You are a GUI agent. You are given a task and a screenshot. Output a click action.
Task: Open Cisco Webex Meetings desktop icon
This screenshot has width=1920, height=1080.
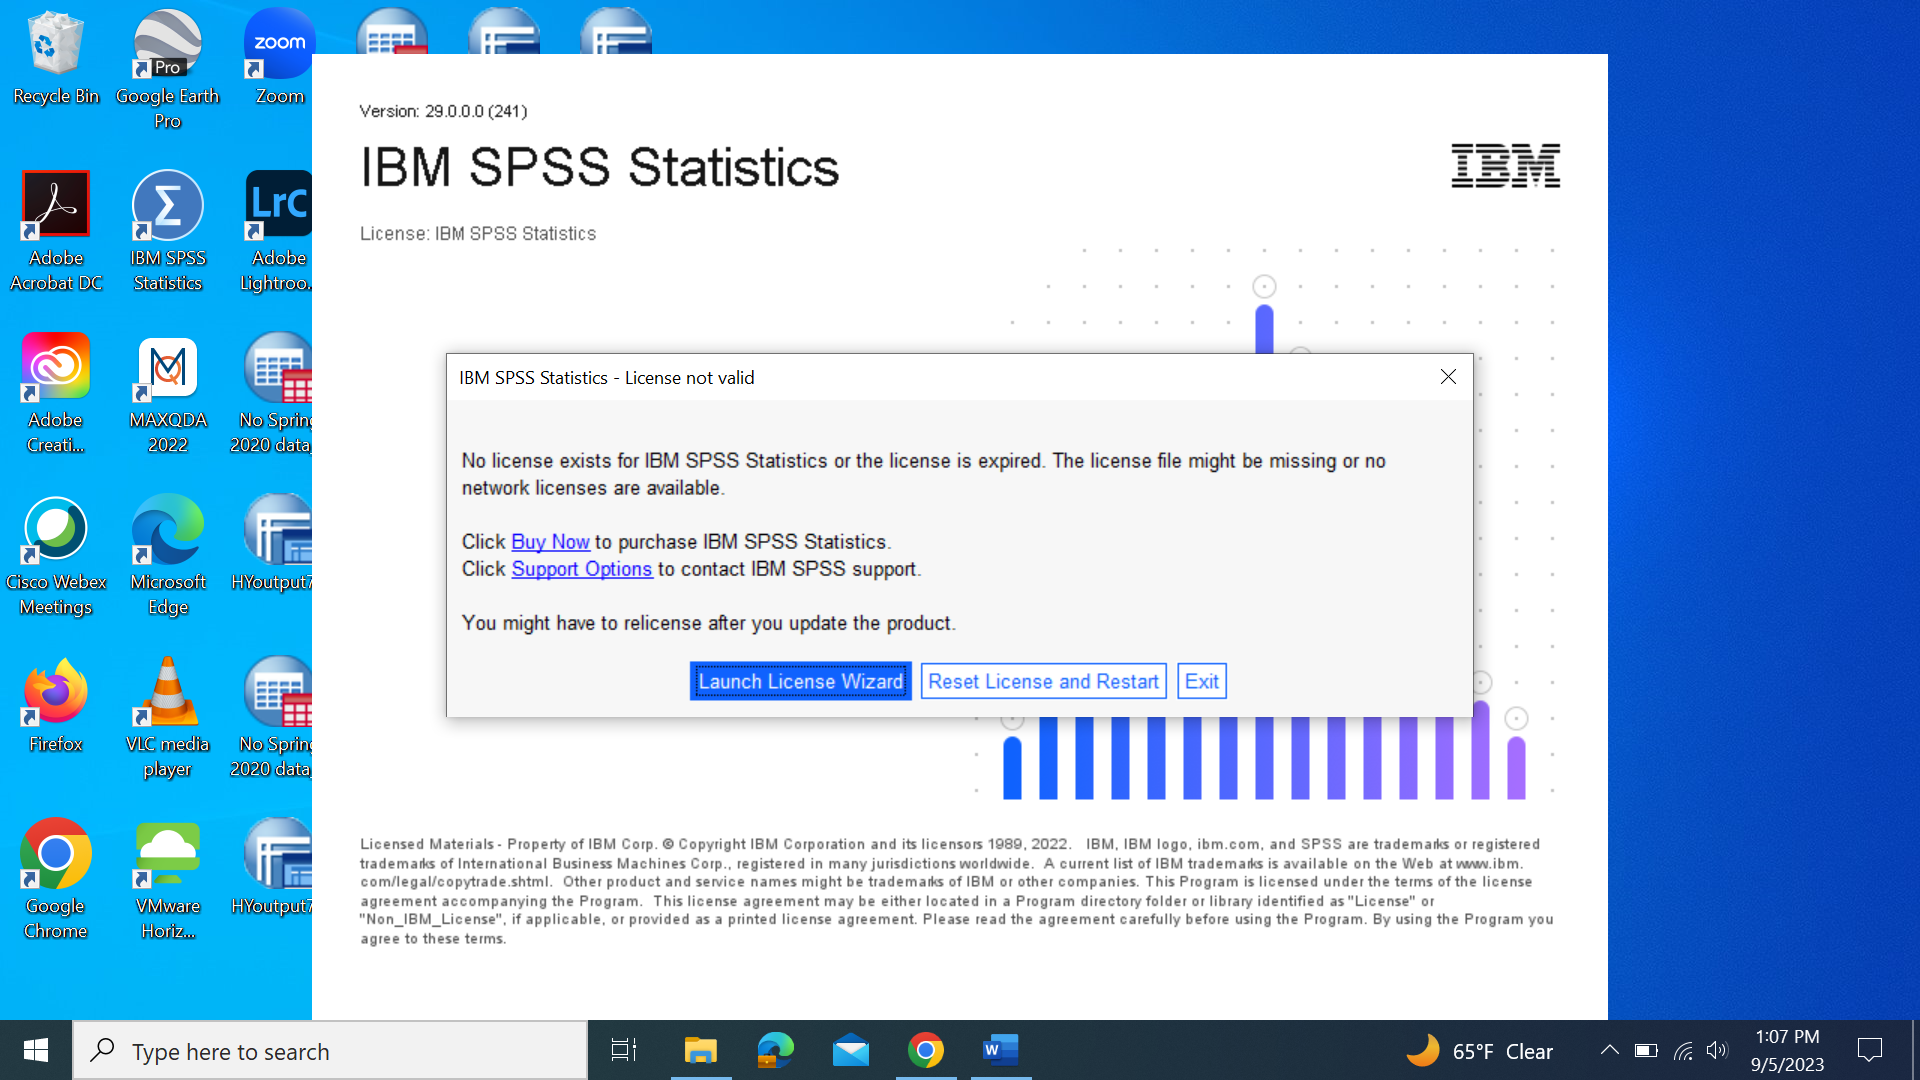[x=56, y=556]
